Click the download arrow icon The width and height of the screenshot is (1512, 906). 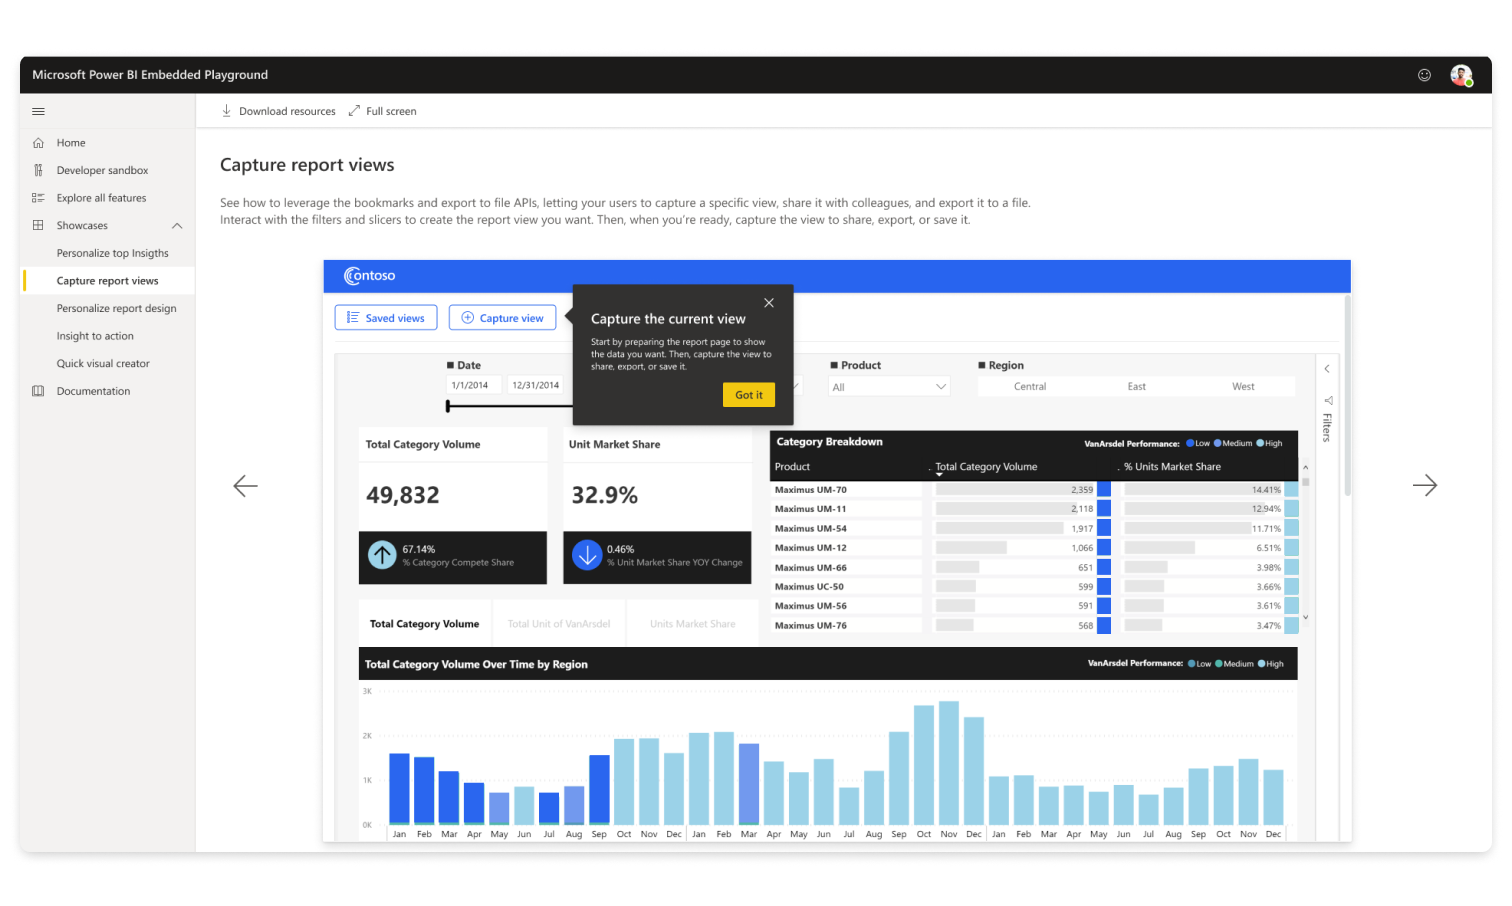point(226,111)
